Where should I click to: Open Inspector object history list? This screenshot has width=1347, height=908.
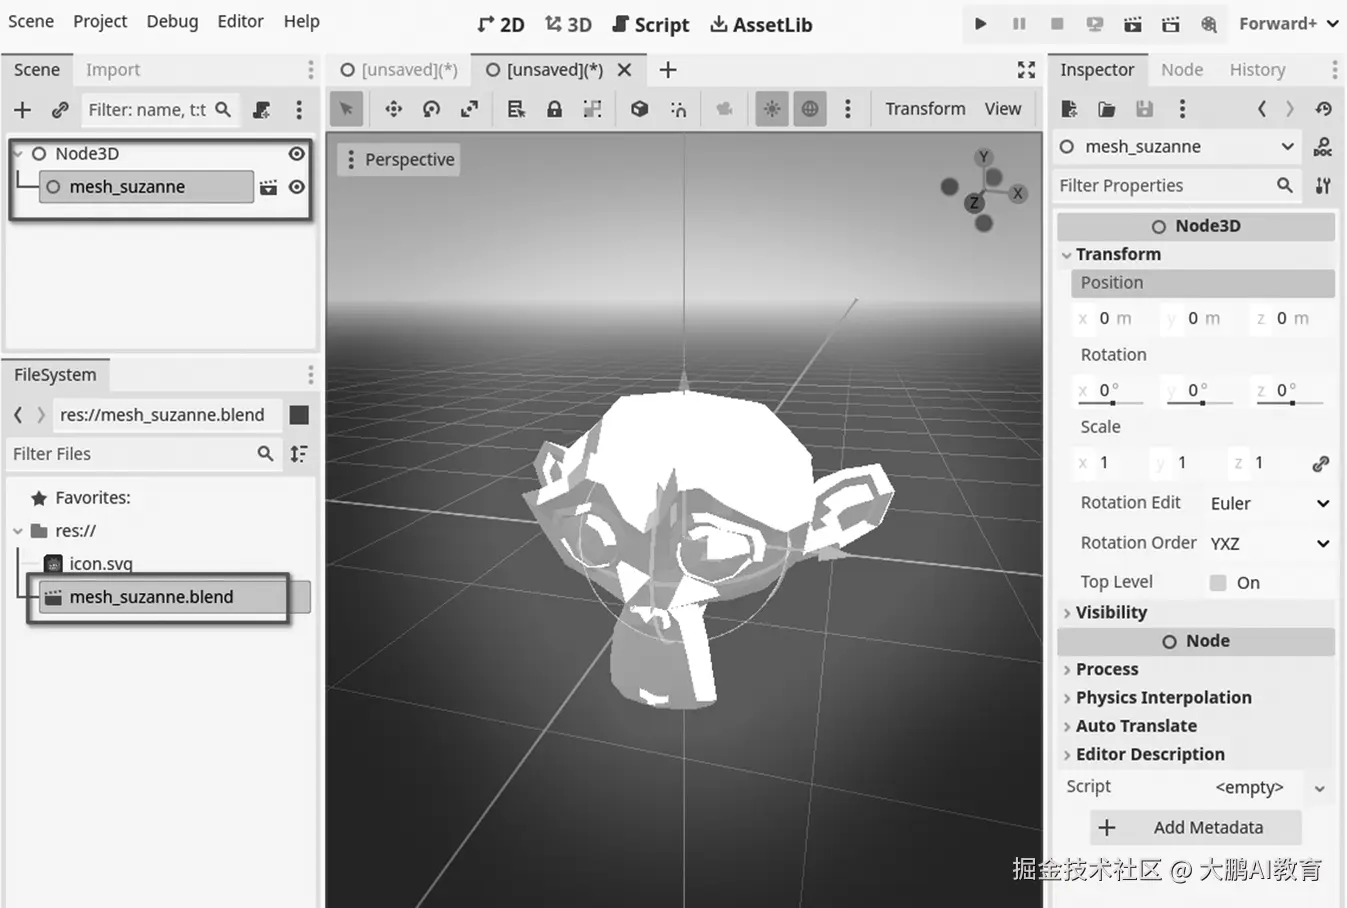tap(1324, 108)
